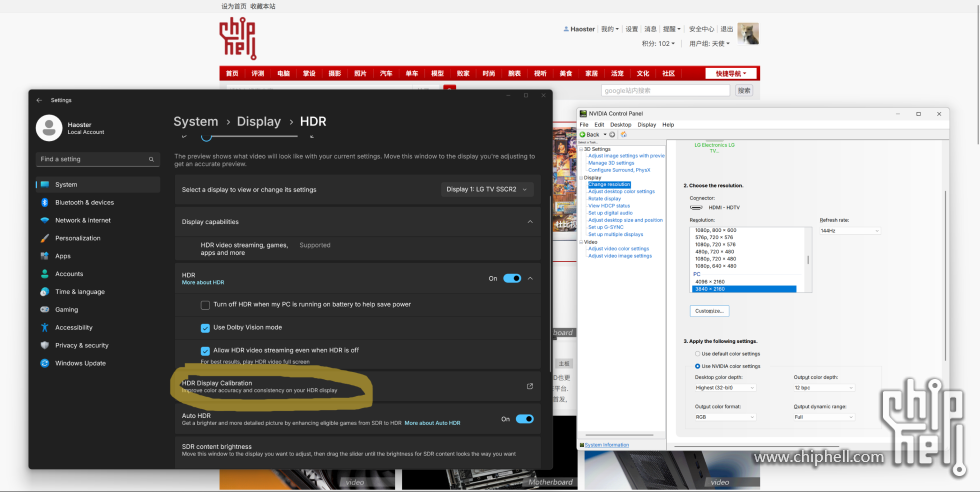The width and height of the screenshot is (980, 492).
Task: Open Set up G-SYNC in NVIDIA tree
Action: pyautogui.click(x=606, y=228)
